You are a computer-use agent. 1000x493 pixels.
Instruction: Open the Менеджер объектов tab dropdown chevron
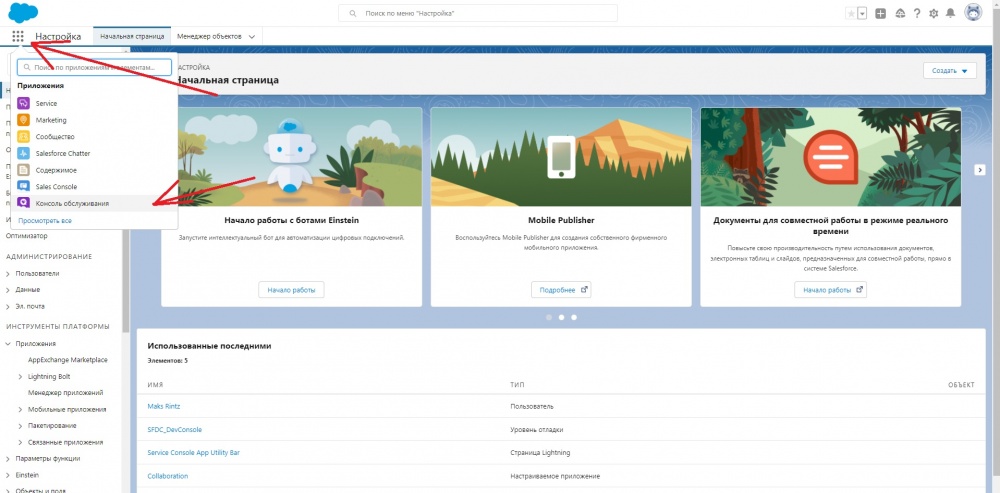click(x=252, y=36)
